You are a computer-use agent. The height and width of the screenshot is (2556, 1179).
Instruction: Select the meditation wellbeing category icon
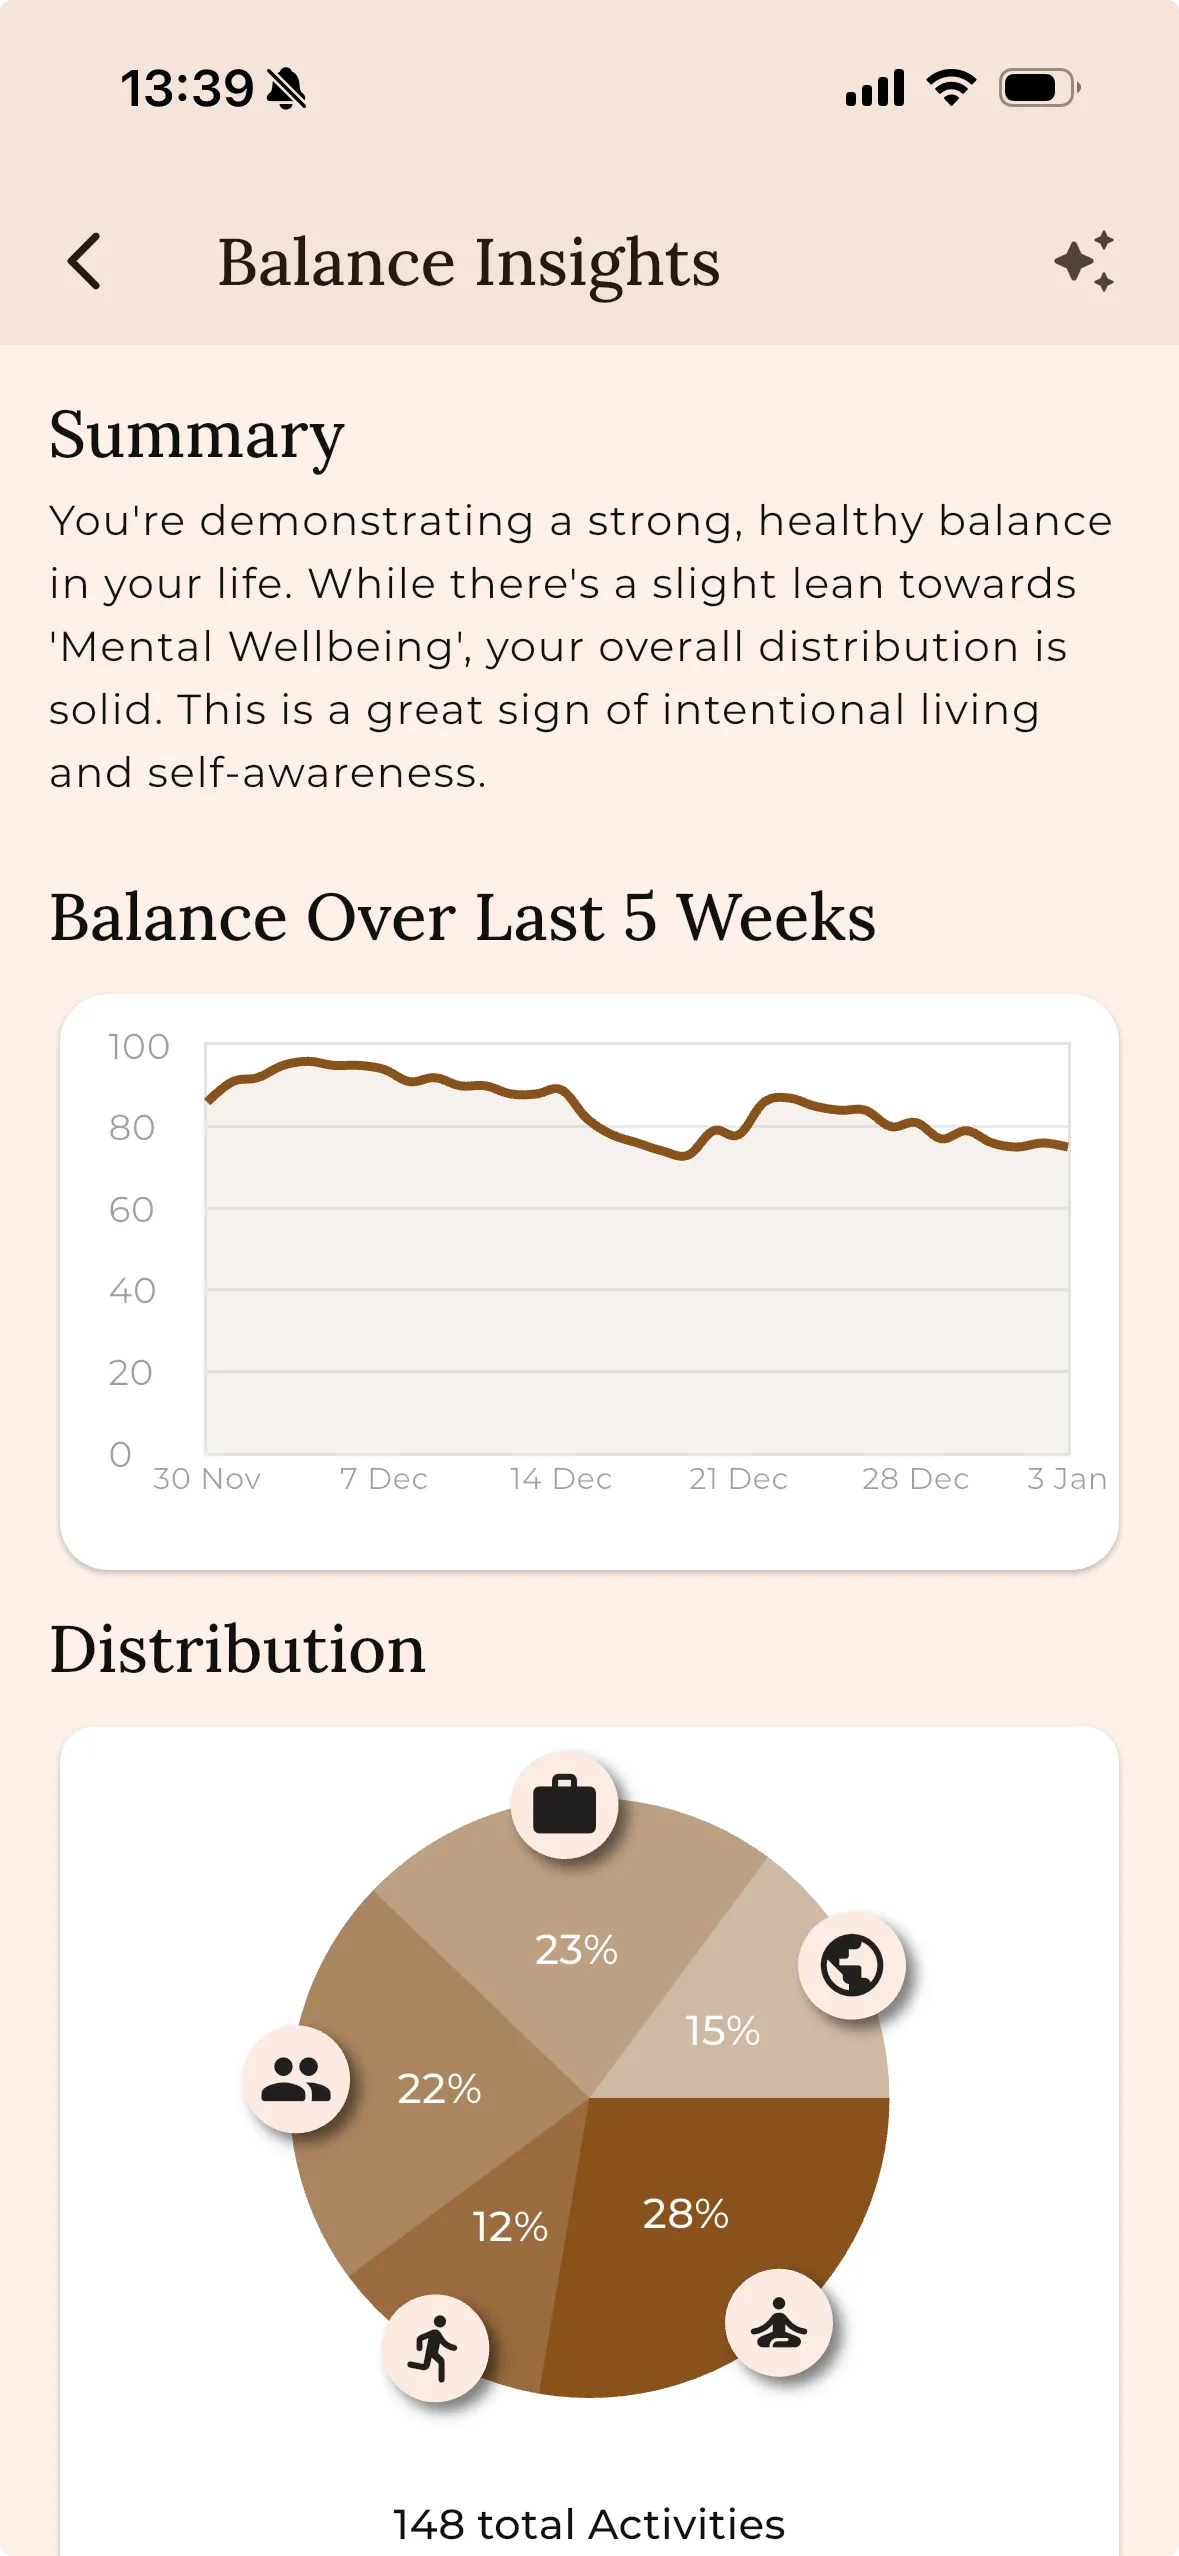click(778, 2322)
